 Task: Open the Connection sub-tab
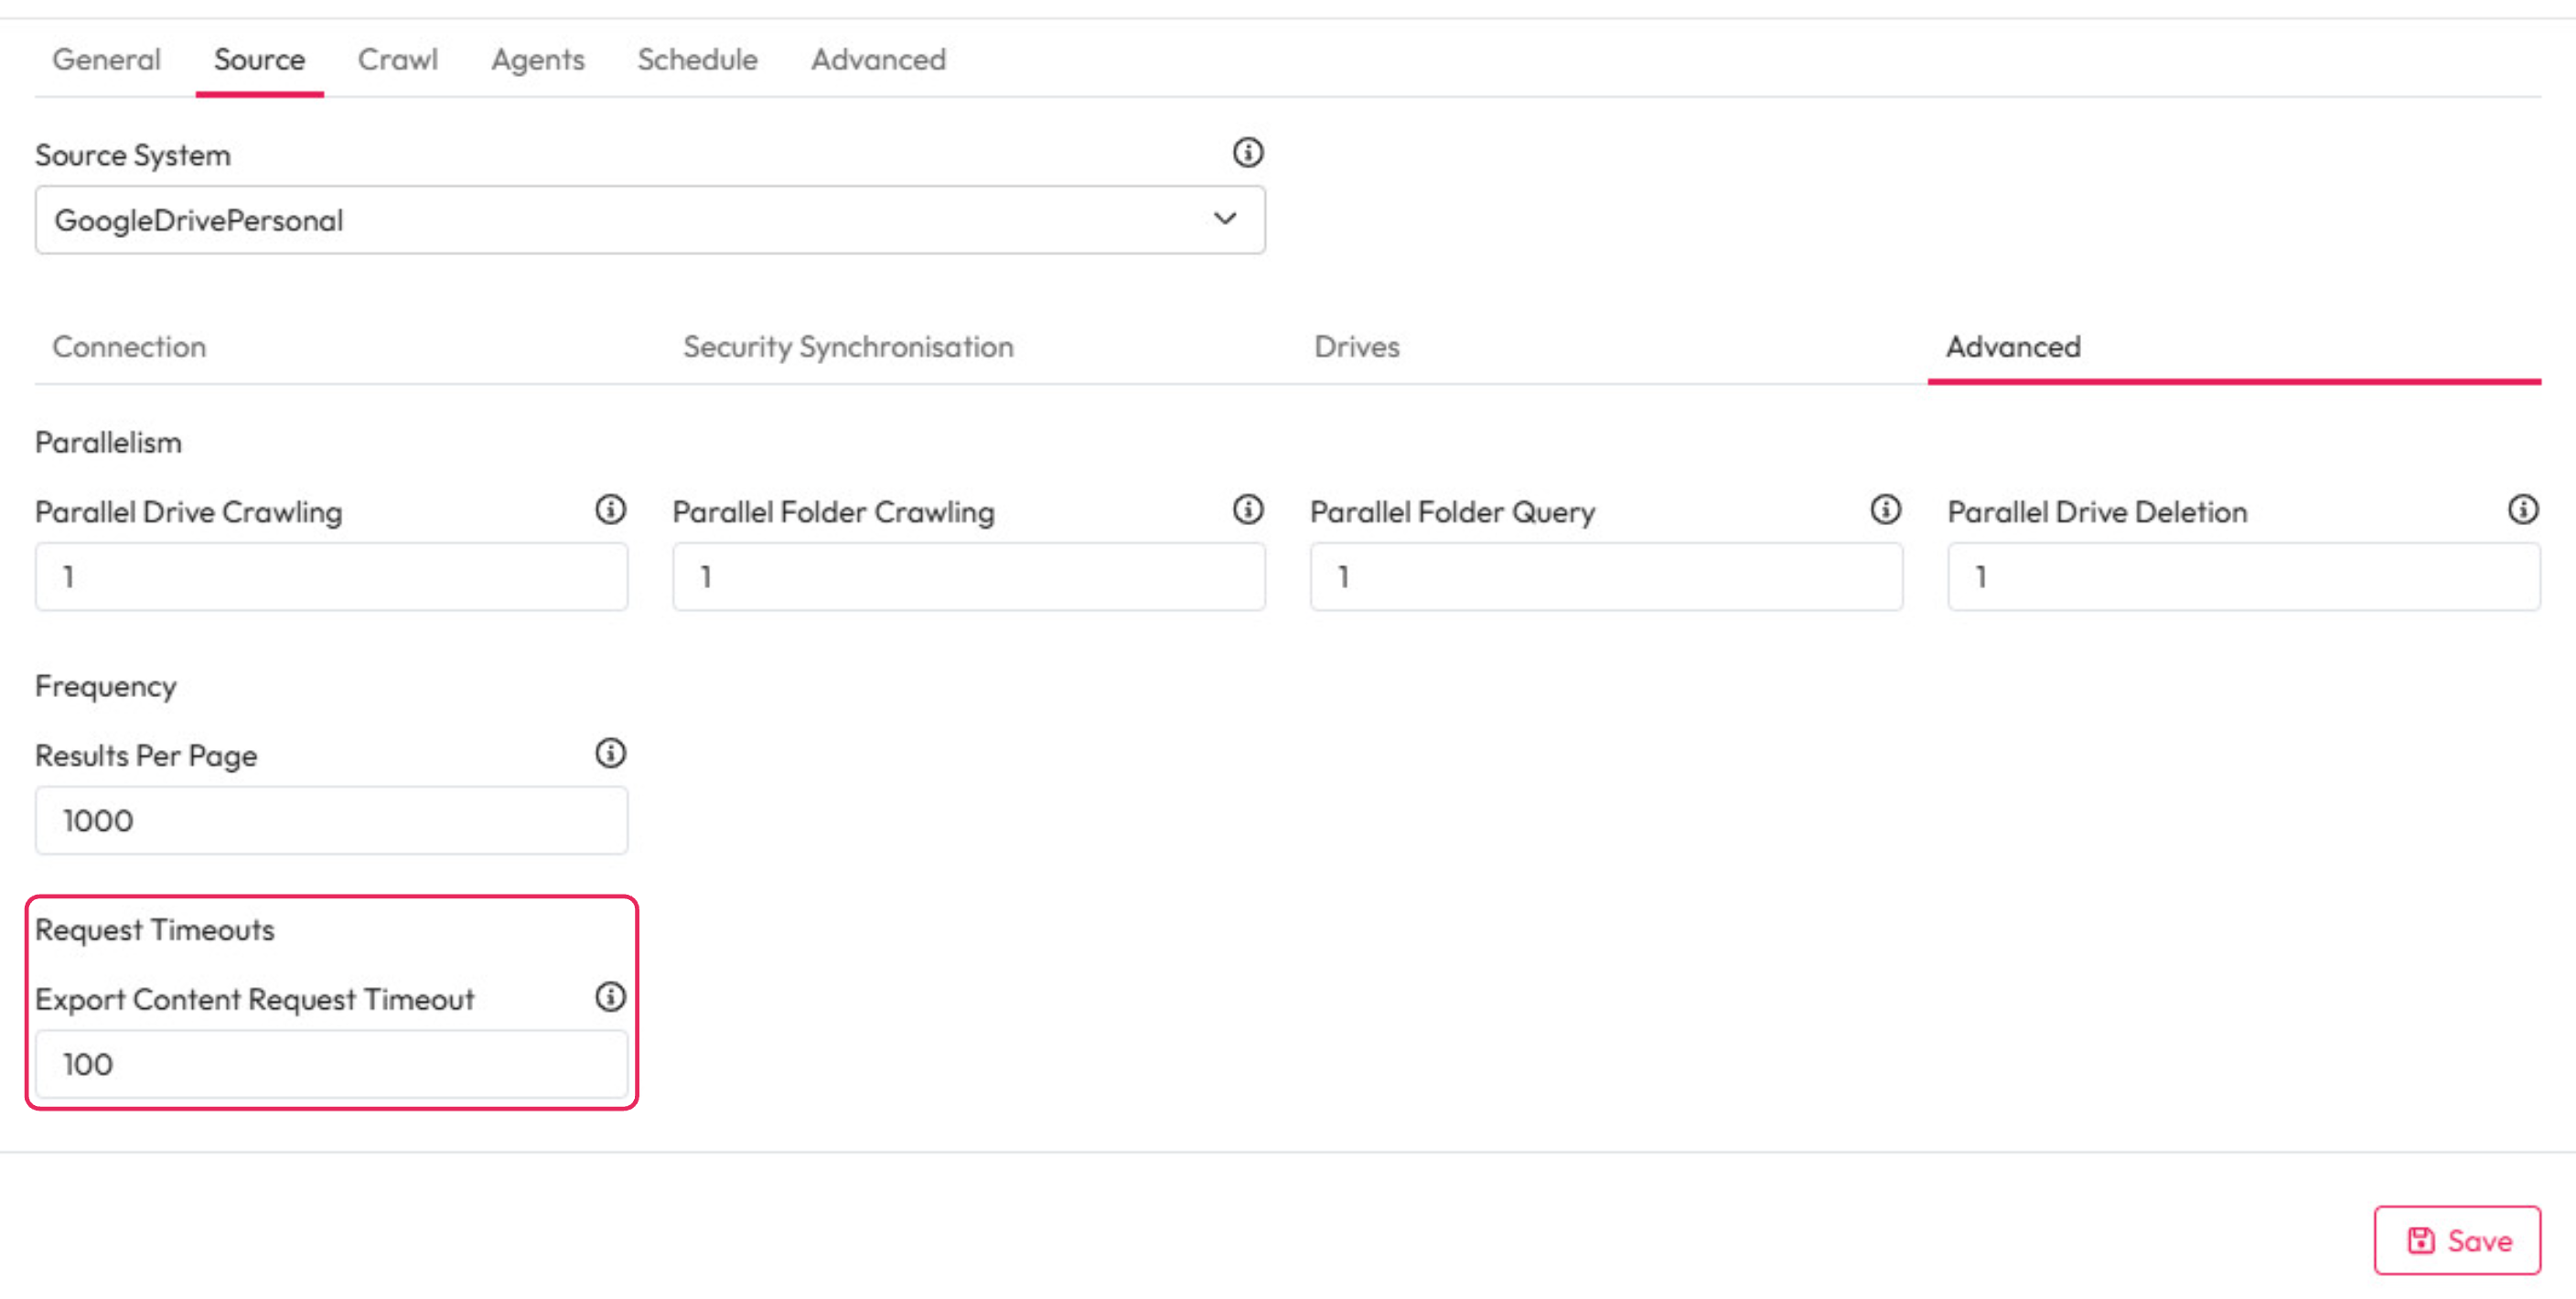pyautogui.click(x=129, y=347)
